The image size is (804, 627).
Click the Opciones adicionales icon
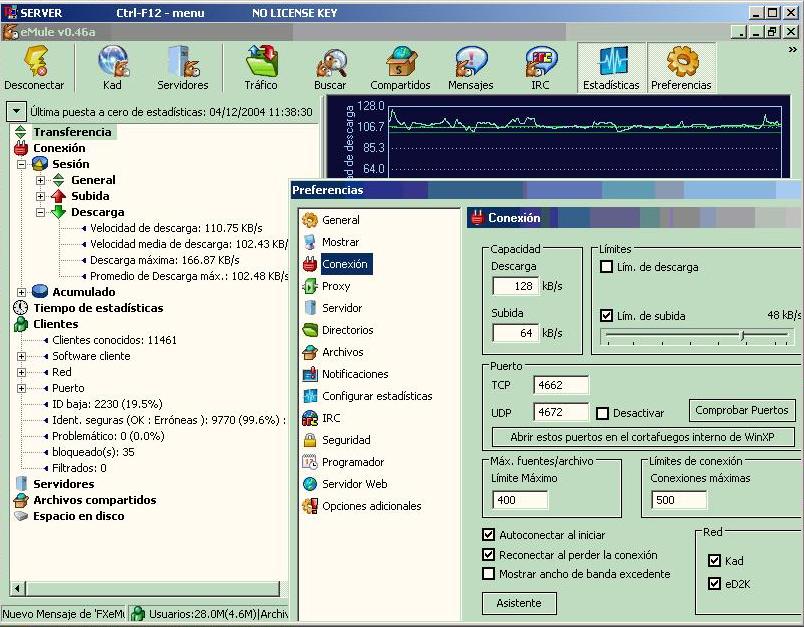tap(310, 505)
